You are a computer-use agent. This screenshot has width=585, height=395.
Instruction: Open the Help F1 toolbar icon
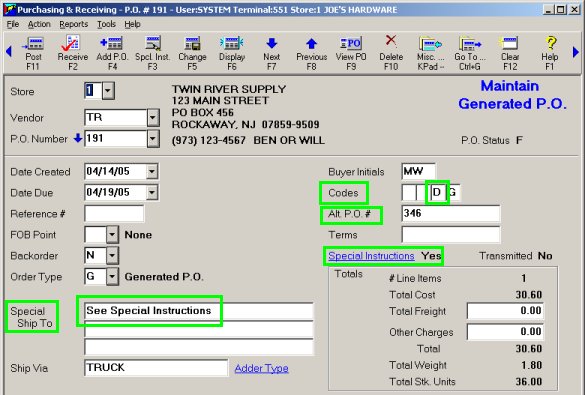tap(550, 53)
